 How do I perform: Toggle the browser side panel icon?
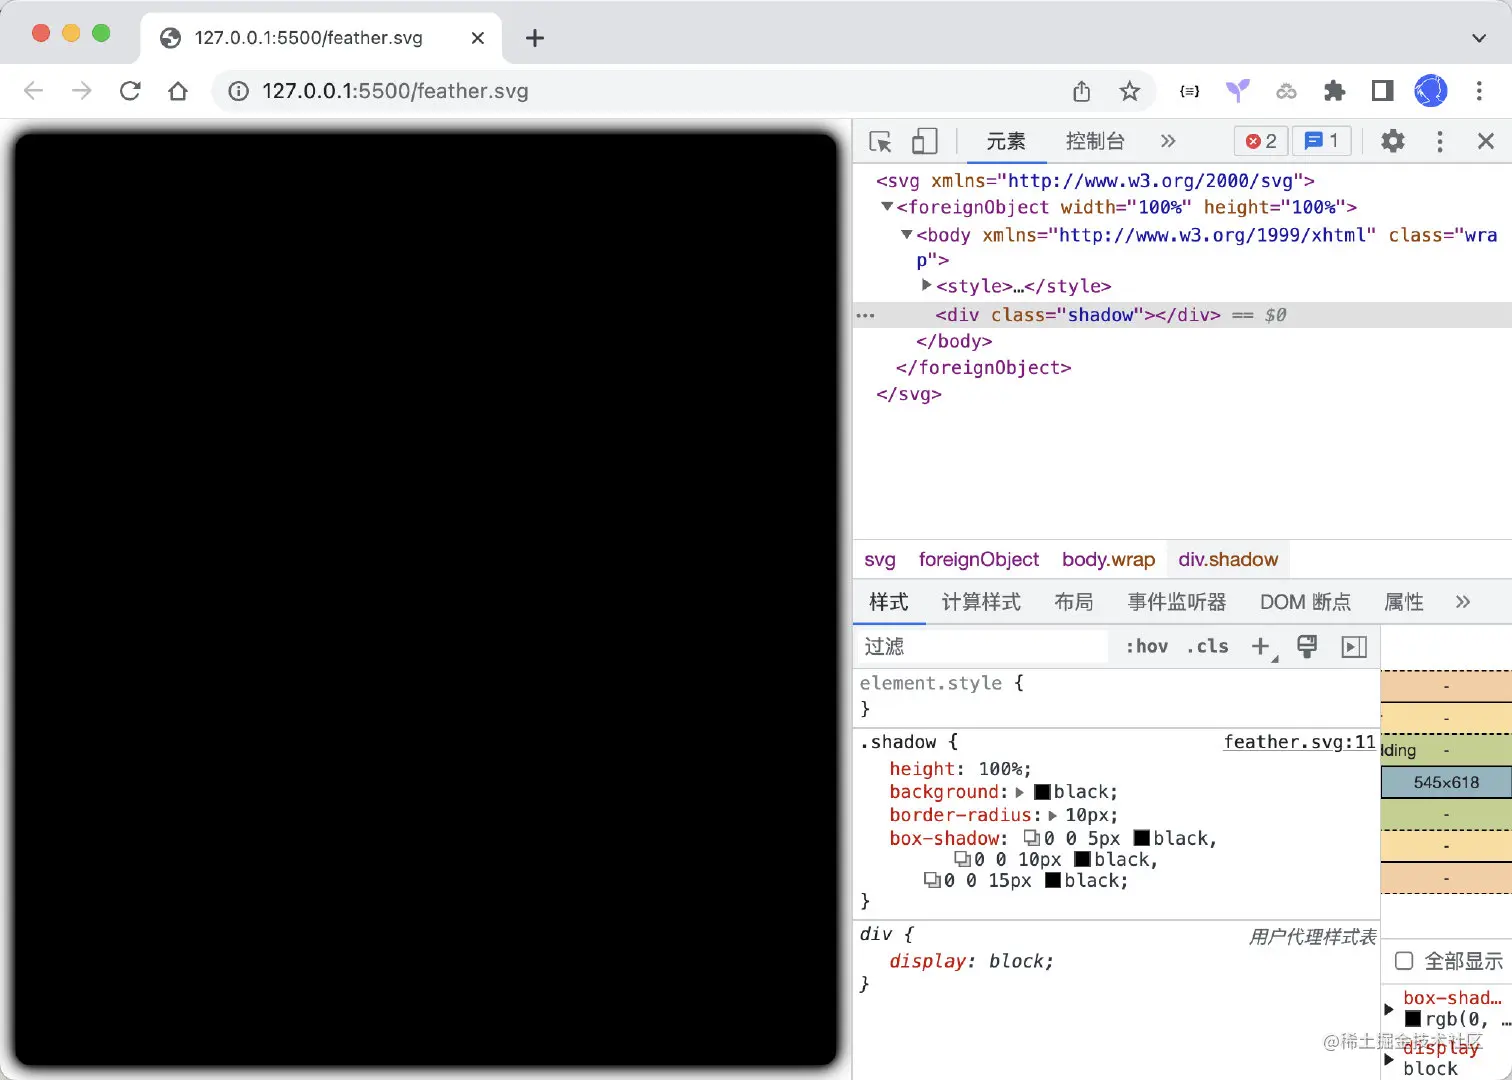[x=1382, y=91]
